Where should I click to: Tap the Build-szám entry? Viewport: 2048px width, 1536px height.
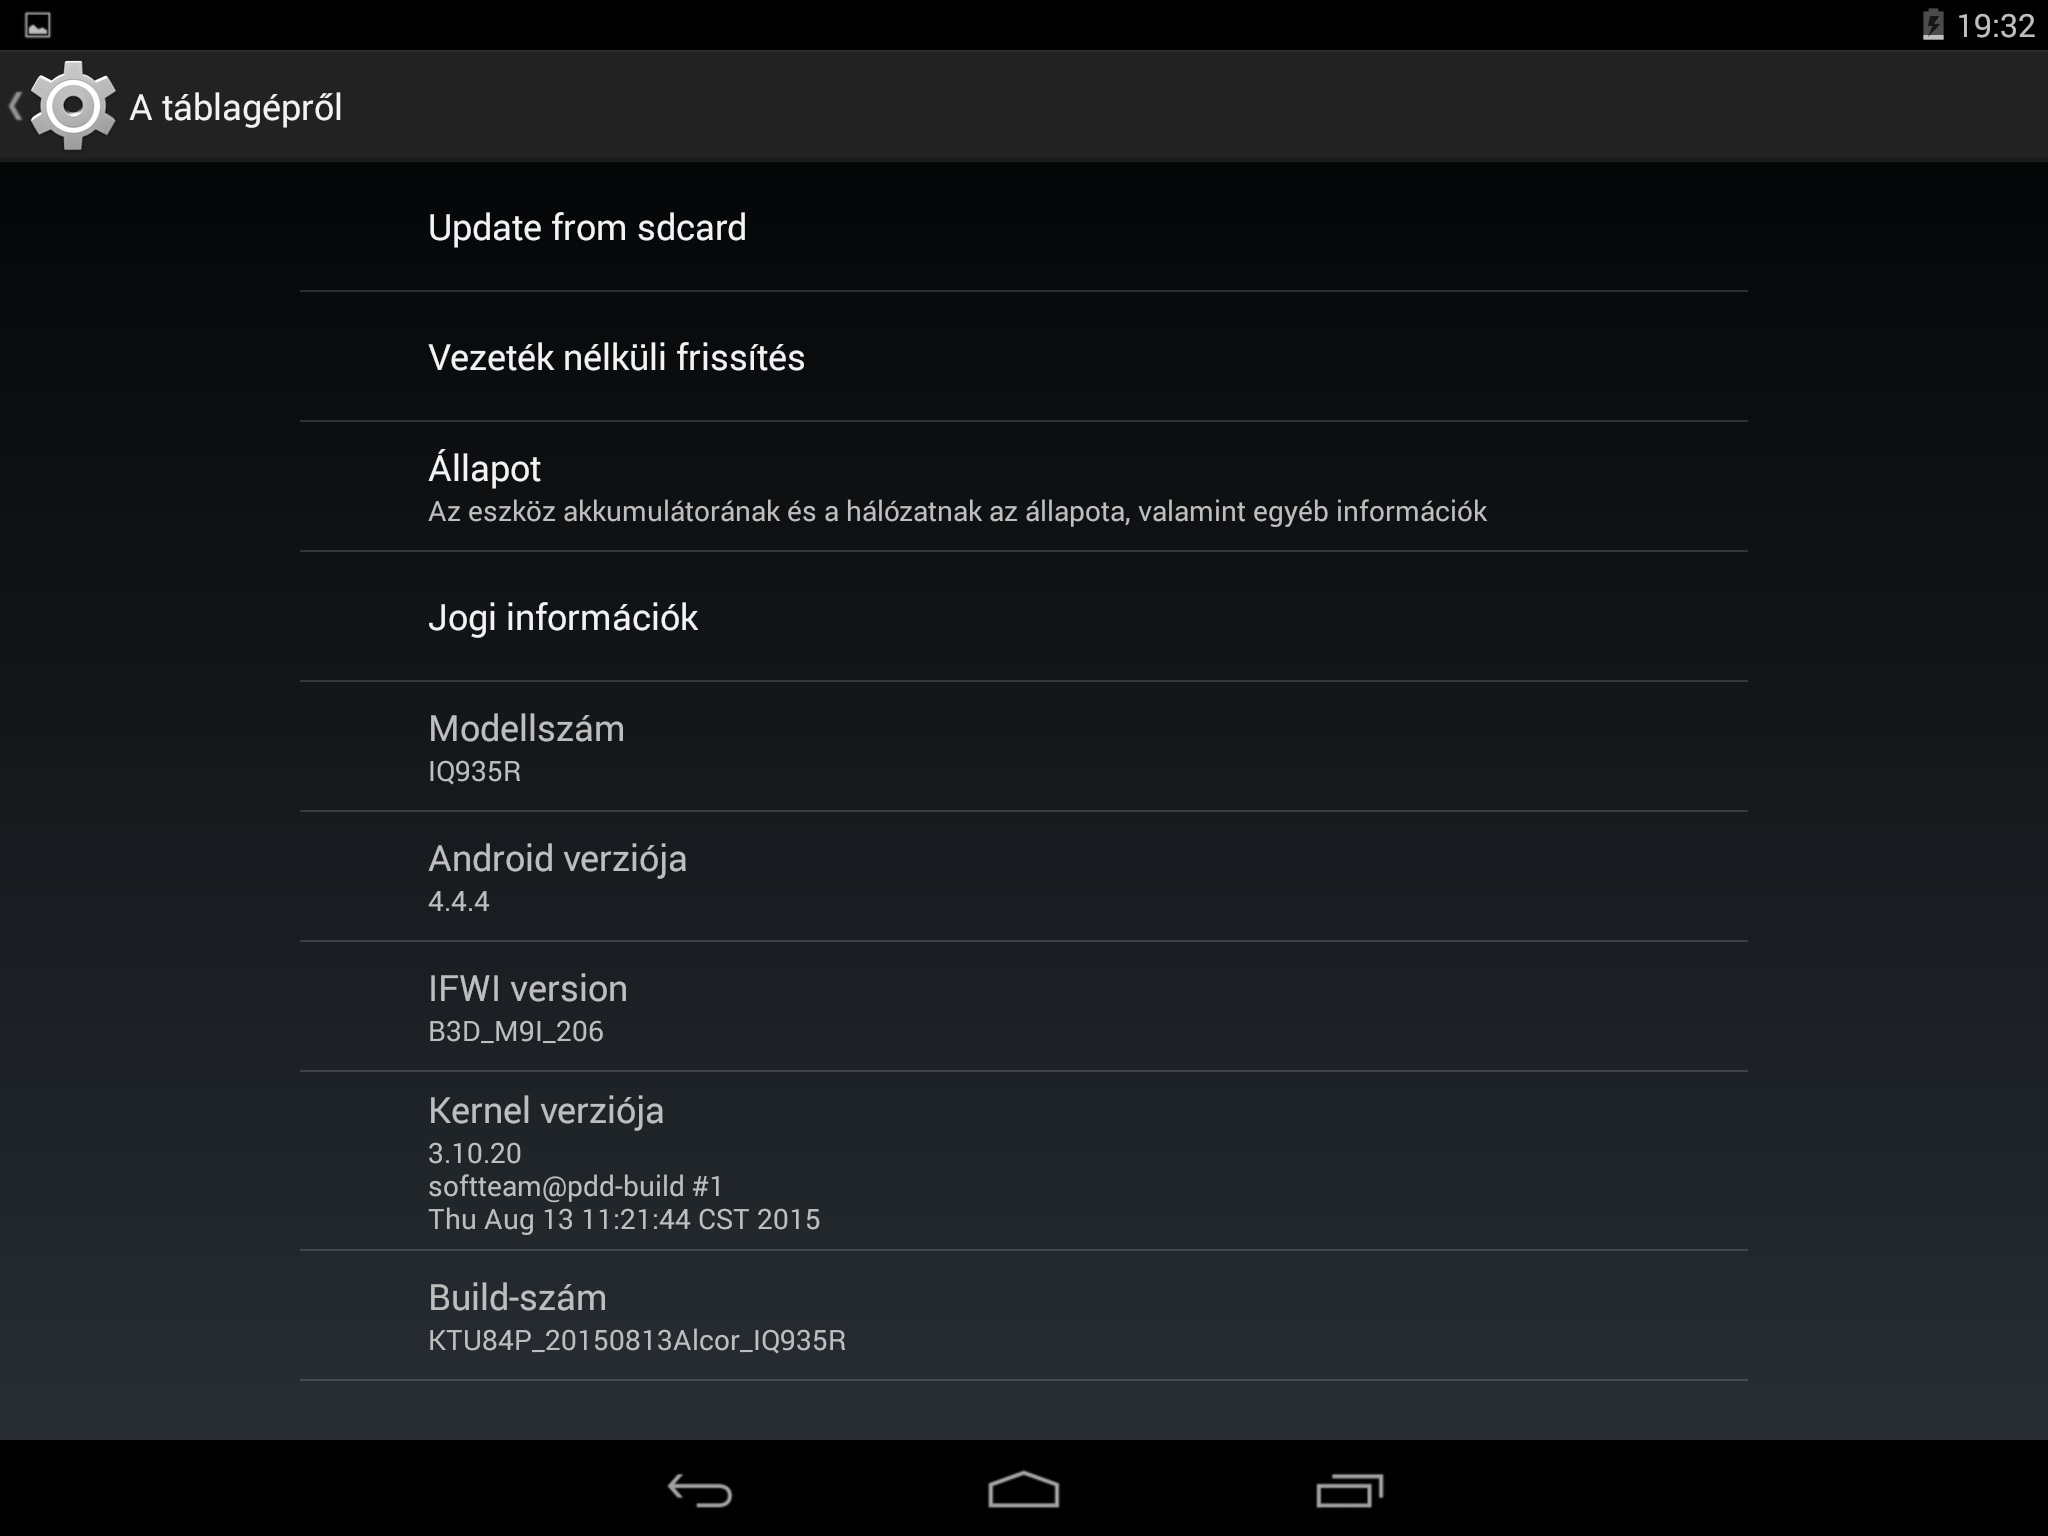pyautogui.click(x=1023, y=1316)
